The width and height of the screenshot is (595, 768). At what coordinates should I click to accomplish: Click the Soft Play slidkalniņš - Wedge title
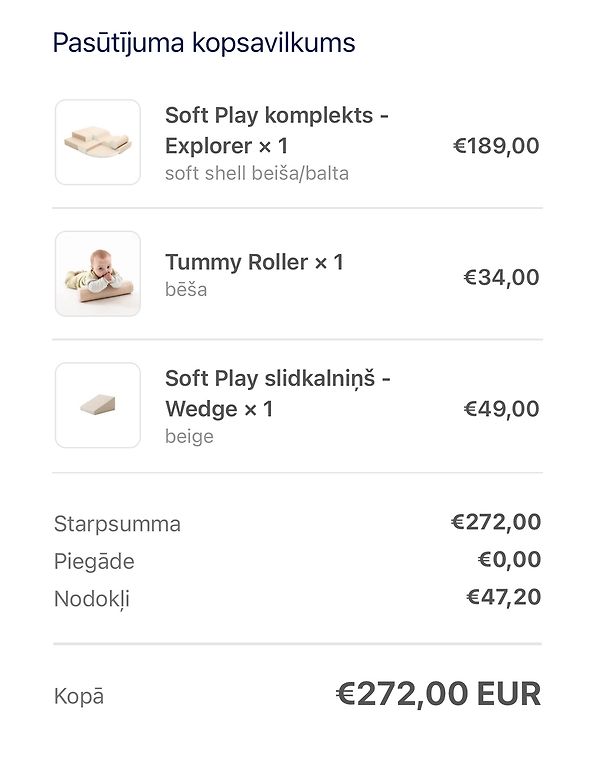pos(278,393)
